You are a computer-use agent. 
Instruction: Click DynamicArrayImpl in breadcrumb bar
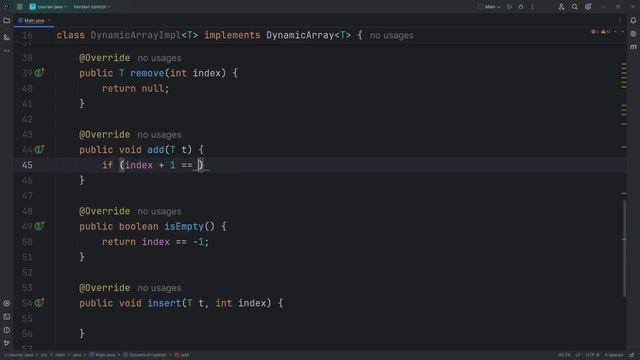tap(144, 355)
